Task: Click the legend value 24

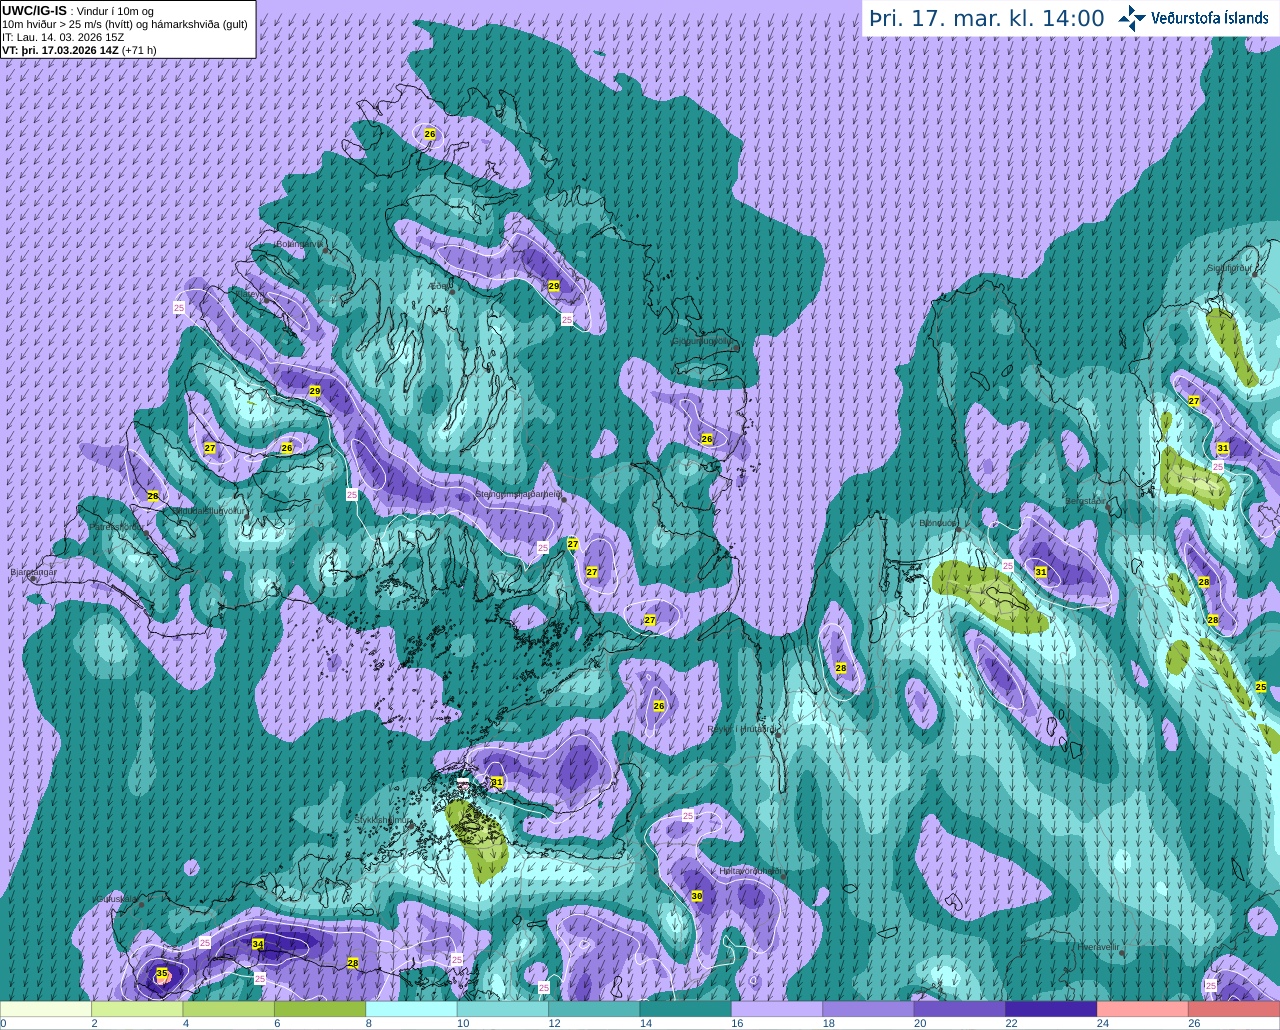Action: (1102, 1024)
